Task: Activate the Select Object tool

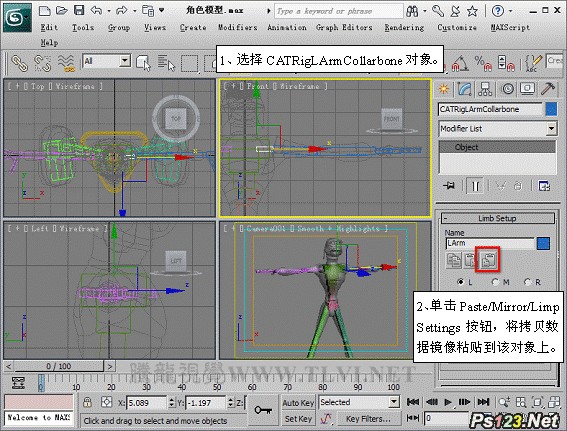Action: click(144, 63)
